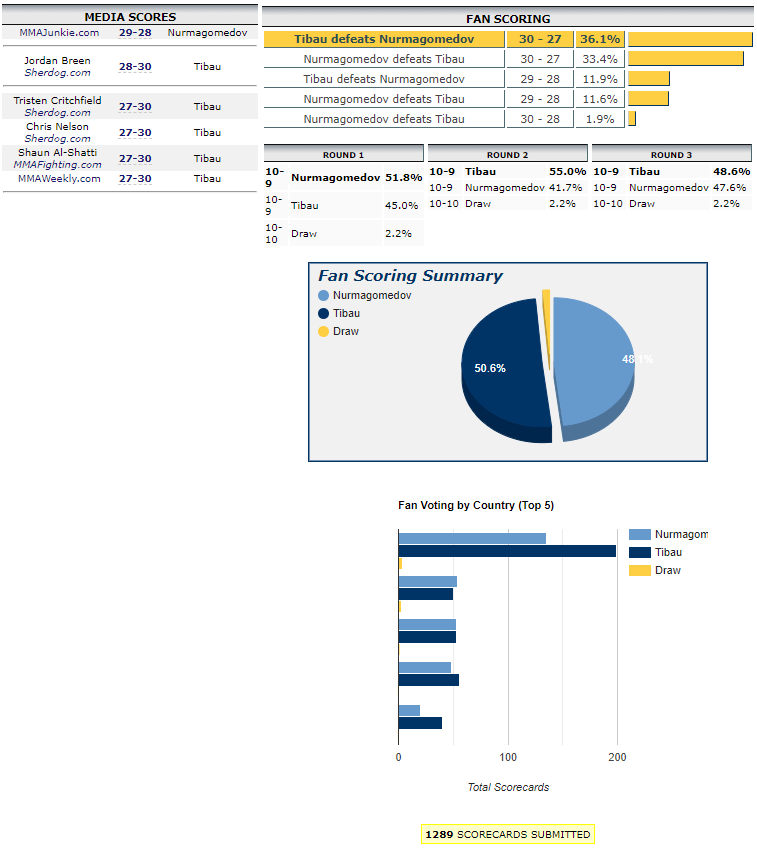
Task: Click the 1.9% small yellow bar
Action: [632, 119]
